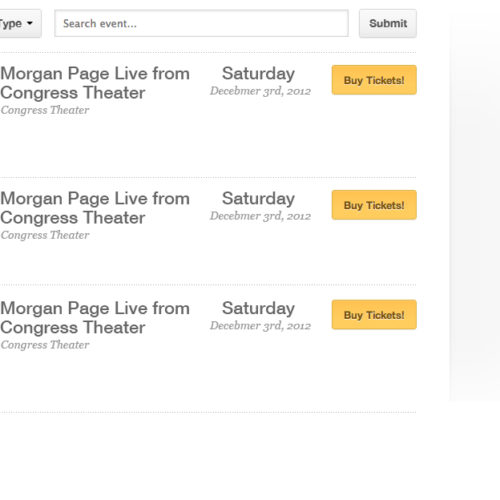
Task: Select Congress Theater venue under the second event
Action: coord(45,235)
